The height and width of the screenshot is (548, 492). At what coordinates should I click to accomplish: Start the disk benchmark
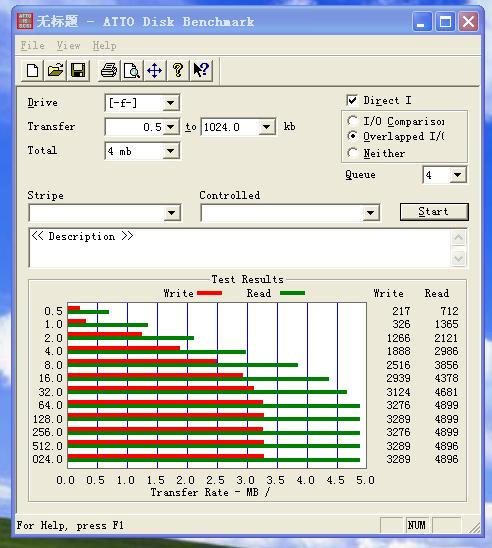[434, 212]
